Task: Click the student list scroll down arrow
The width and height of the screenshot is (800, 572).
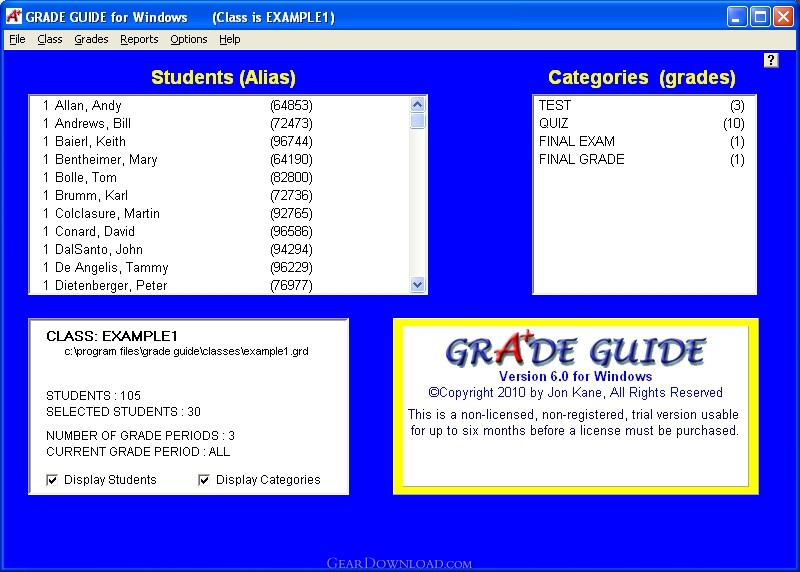Action: tap(417, 285)
